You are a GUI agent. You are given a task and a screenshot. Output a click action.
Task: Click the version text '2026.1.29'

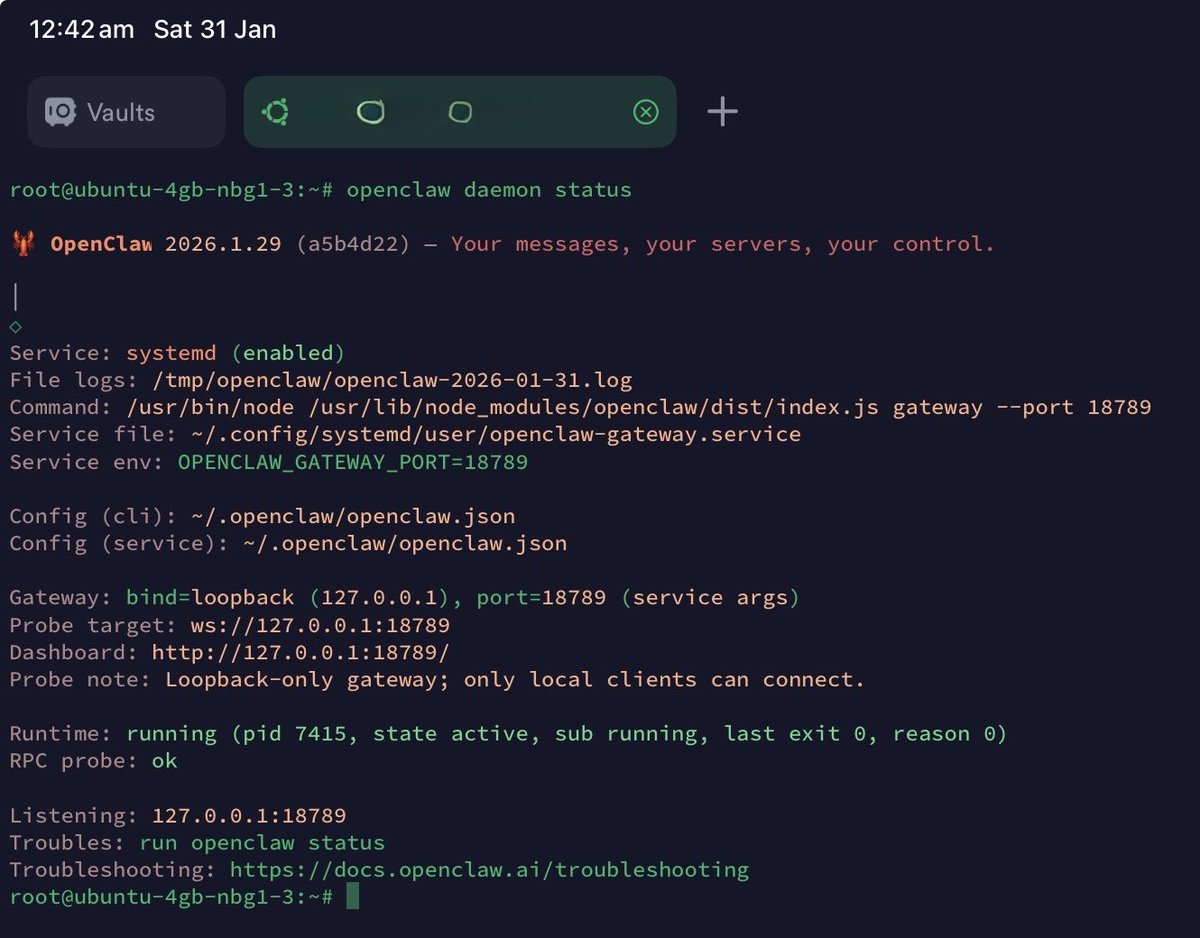(x=223, y=245)
